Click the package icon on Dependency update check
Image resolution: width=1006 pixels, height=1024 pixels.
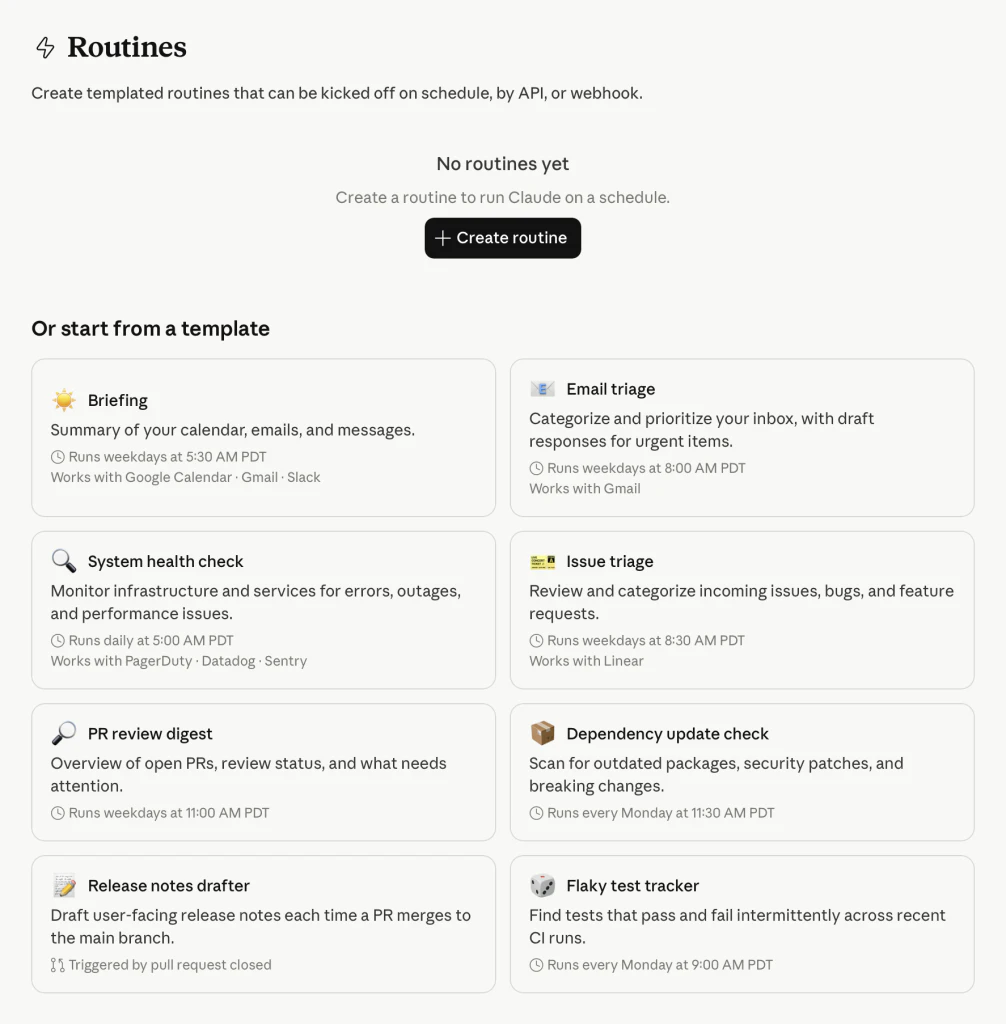click(x=542, y=733)
